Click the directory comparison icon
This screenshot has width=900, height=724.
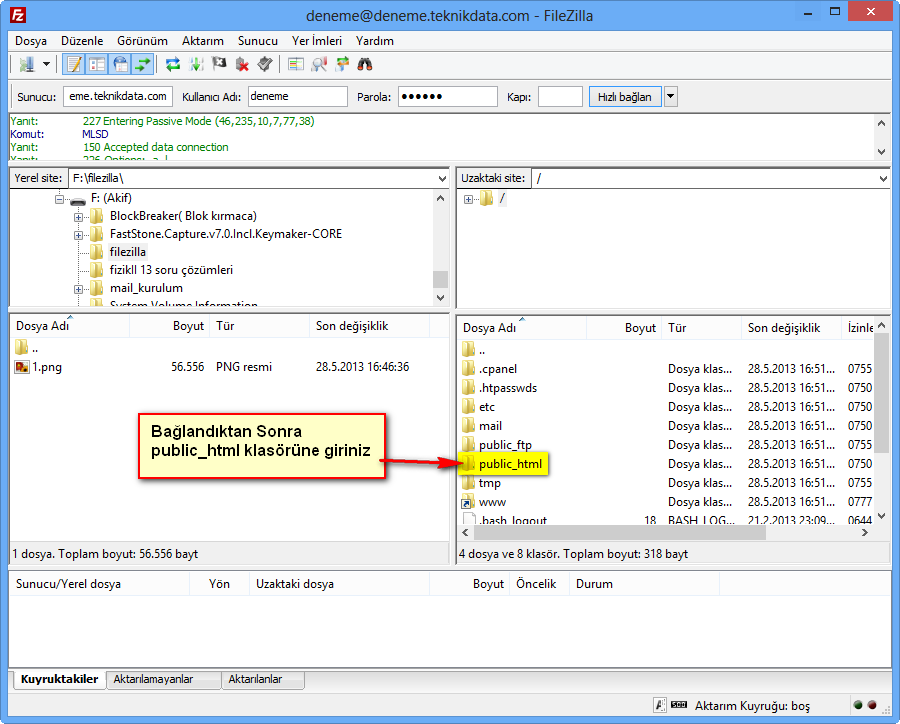pos(319,65)
